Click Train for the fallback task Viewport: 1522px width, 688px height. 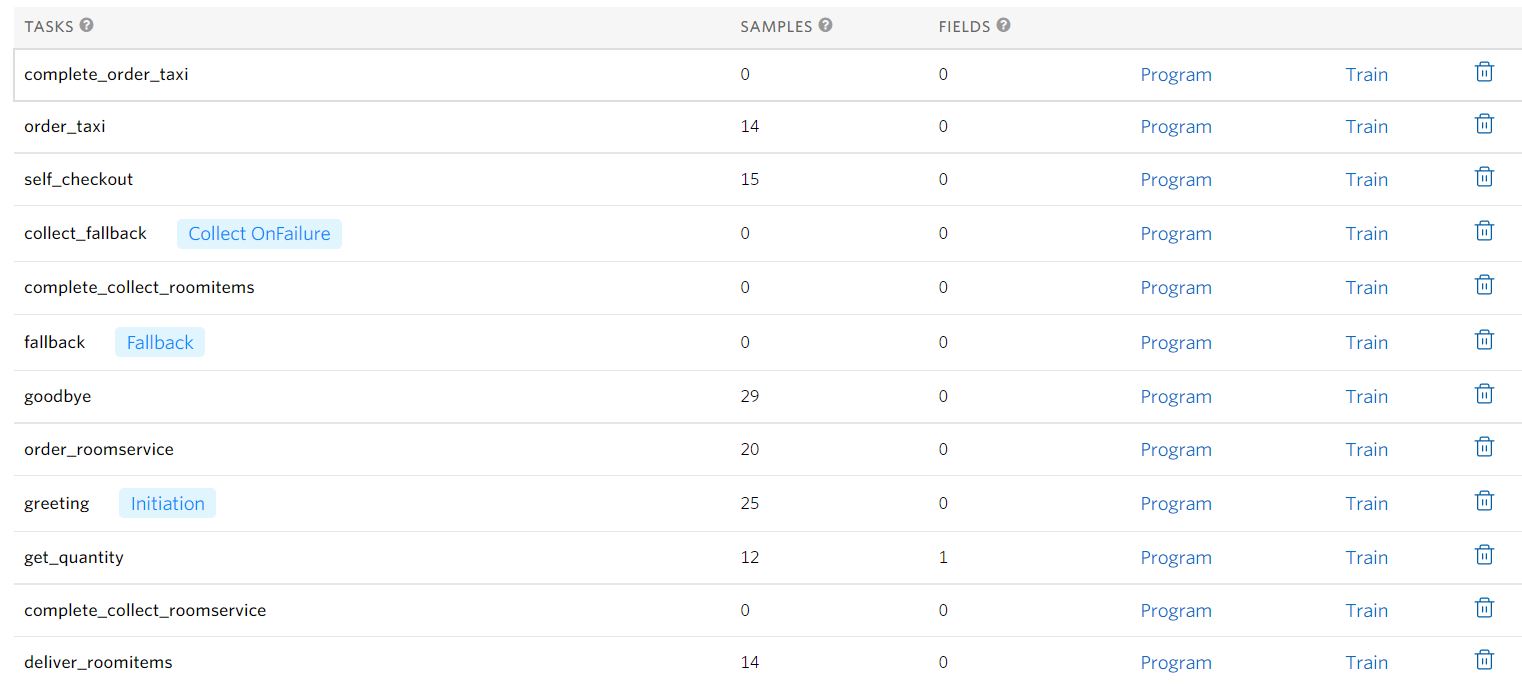pyautogui.click(x=1366, y=343)
